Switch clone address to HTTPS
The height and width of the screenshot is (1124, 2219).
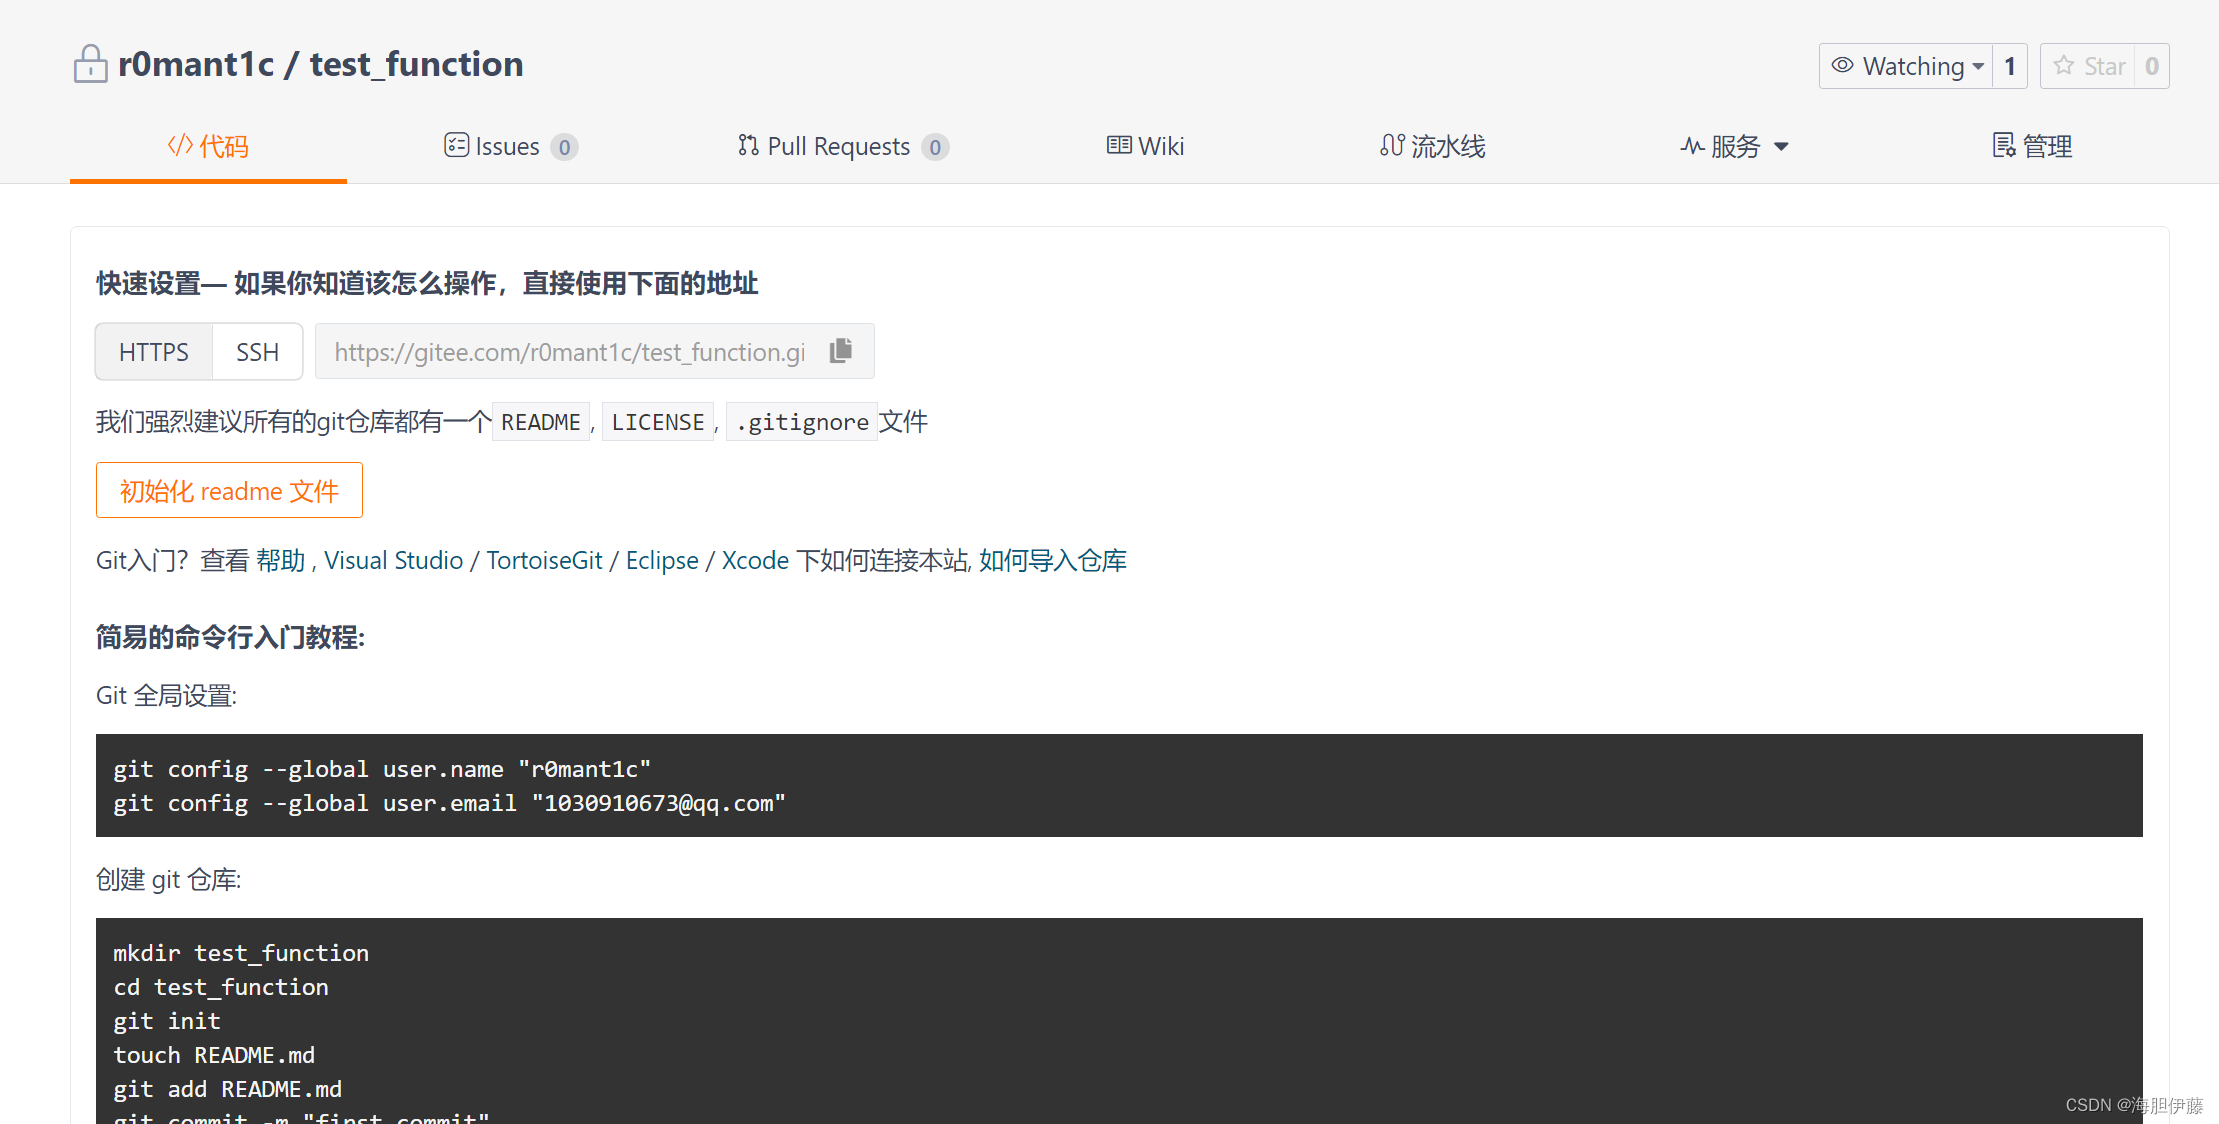153,352
